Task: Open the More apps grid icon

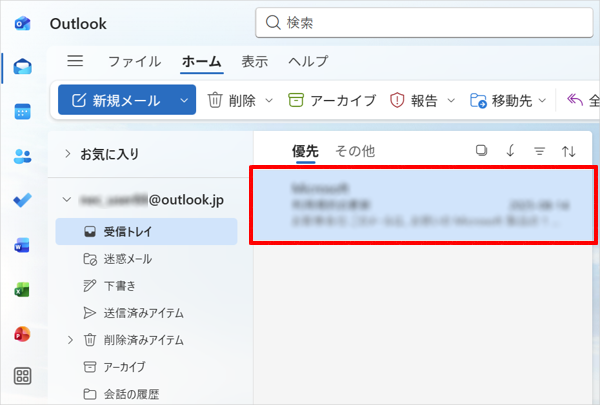Action: (x=23, y=376)
